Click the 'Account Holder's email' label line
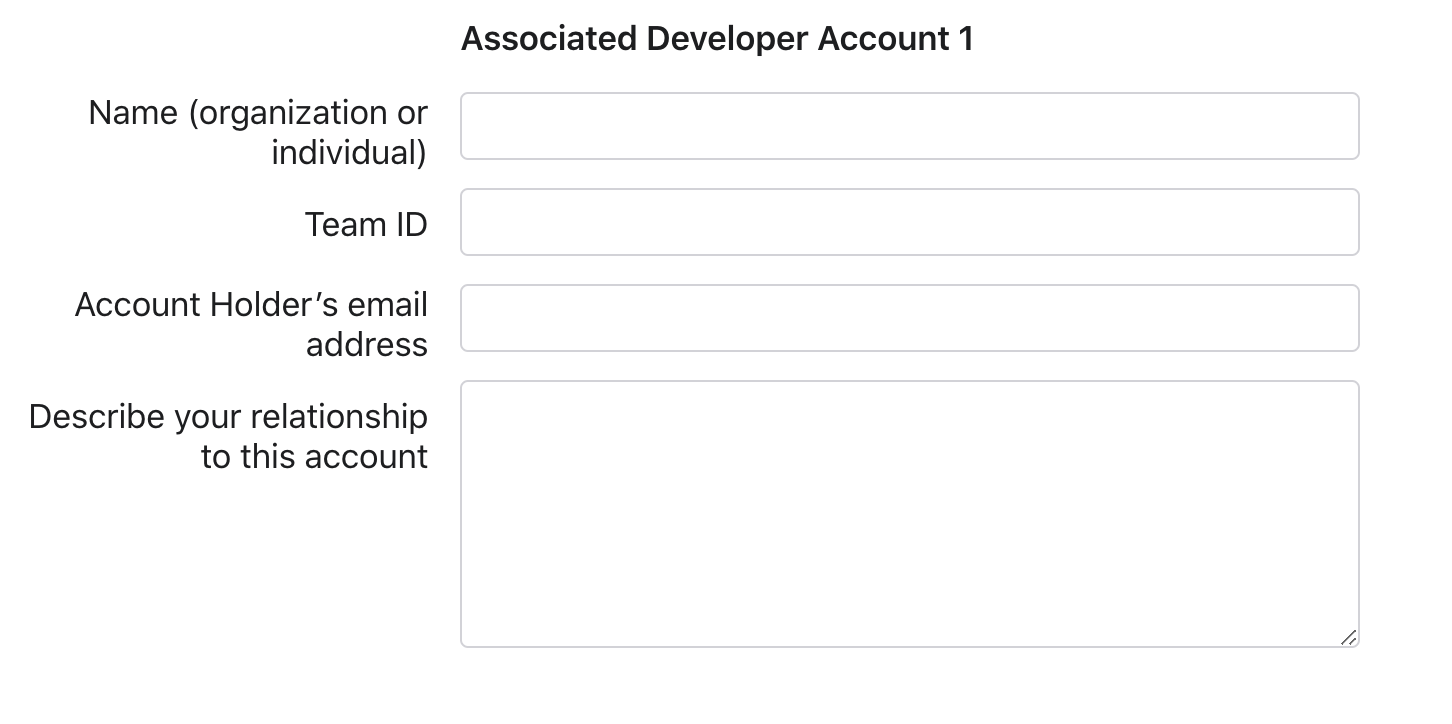This screenshot has width=1452, height=724. (x=251, y=304)
